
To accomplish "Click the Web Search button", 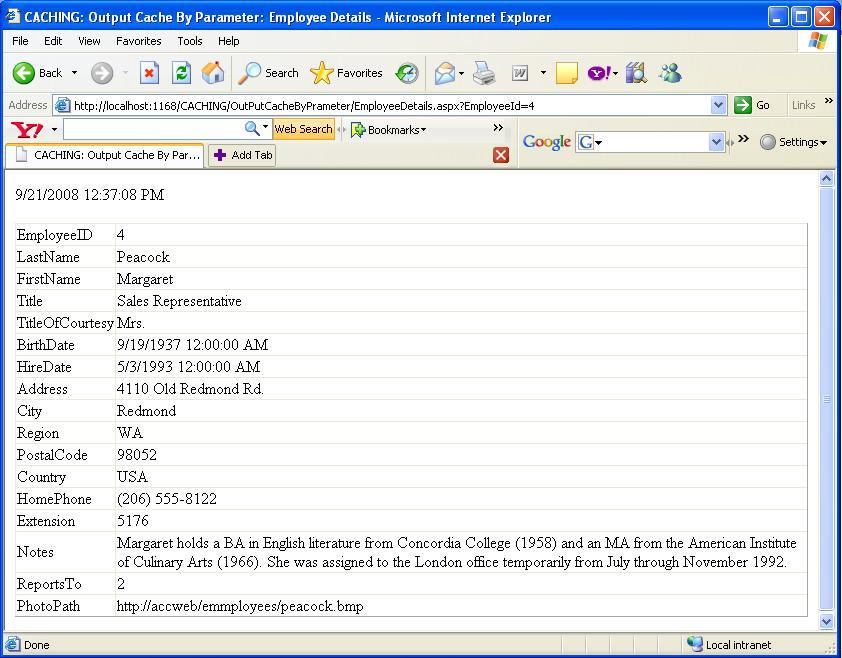I will (x=303, y=129).
